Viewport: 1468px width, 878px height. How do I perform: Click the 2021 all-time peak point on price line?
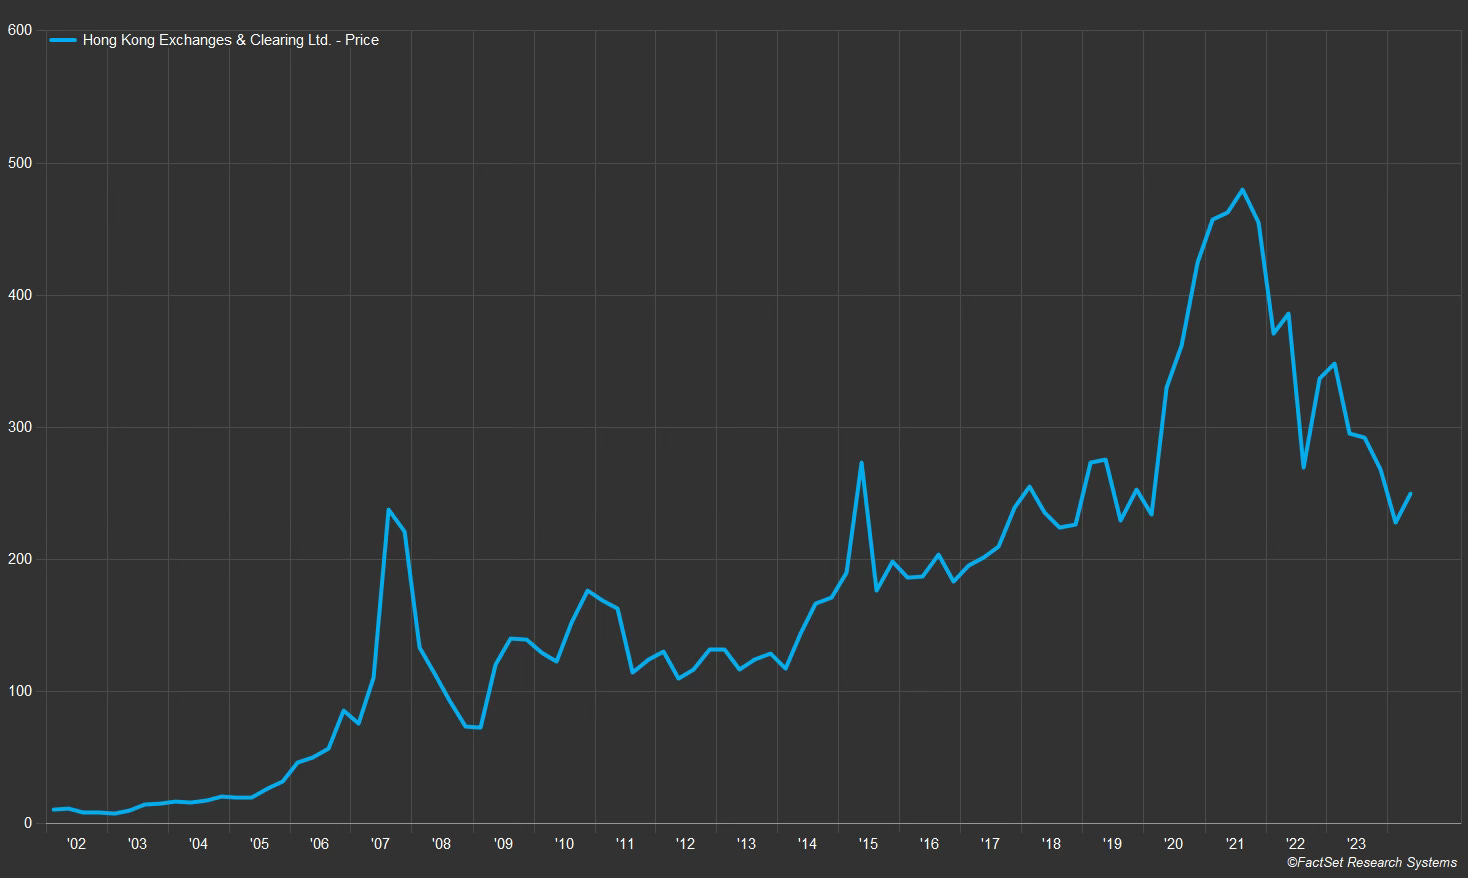(1243, 190)
